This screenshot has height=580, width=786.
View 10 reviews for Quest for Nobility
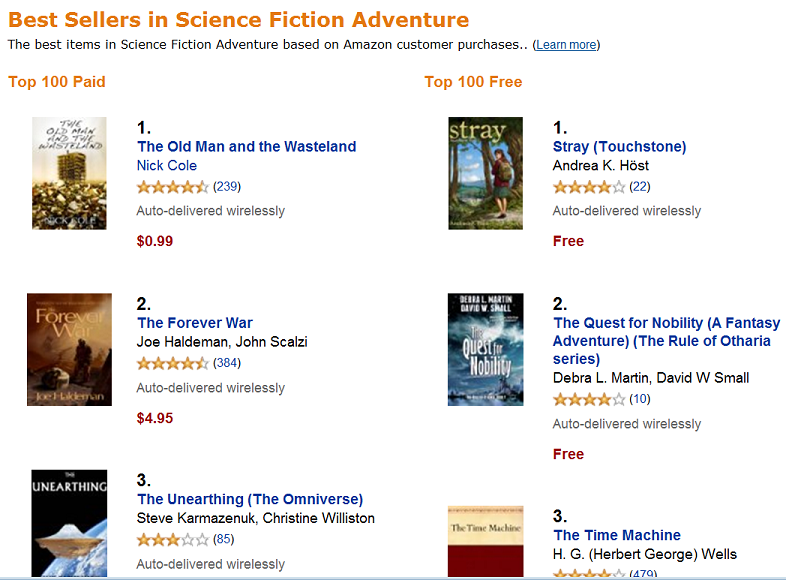point(640,399)
